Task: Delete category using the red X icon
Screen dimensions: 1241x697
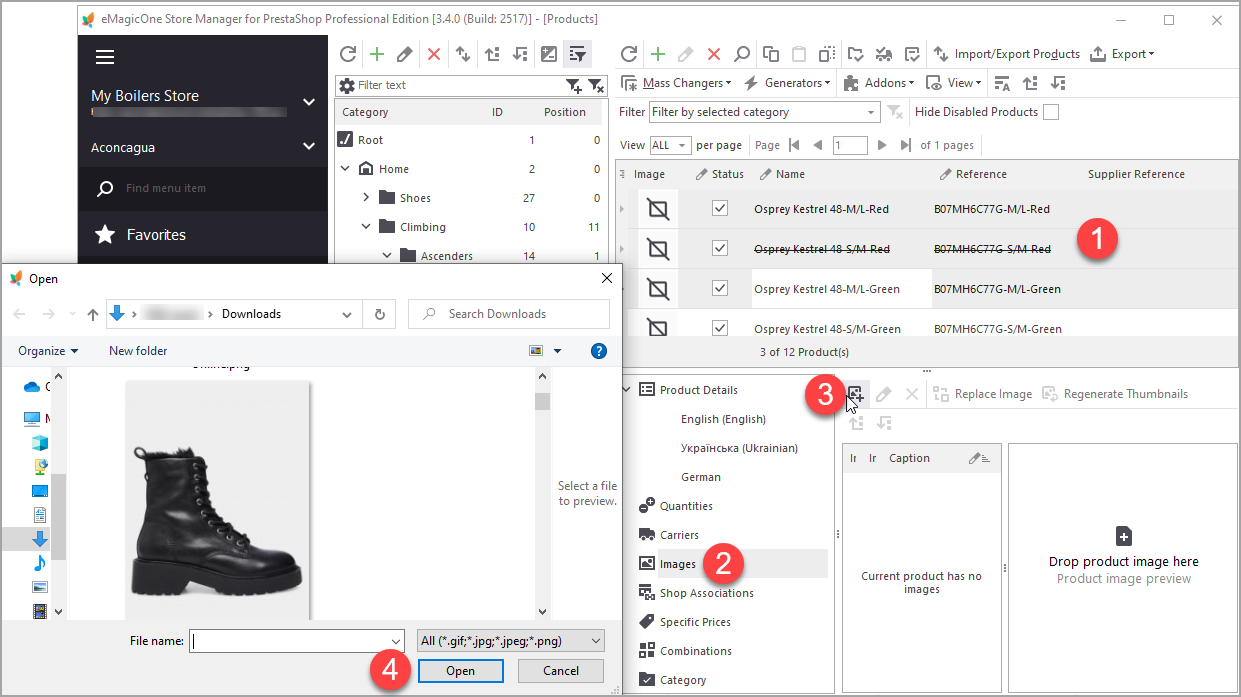Action: [x=434, y=54]
